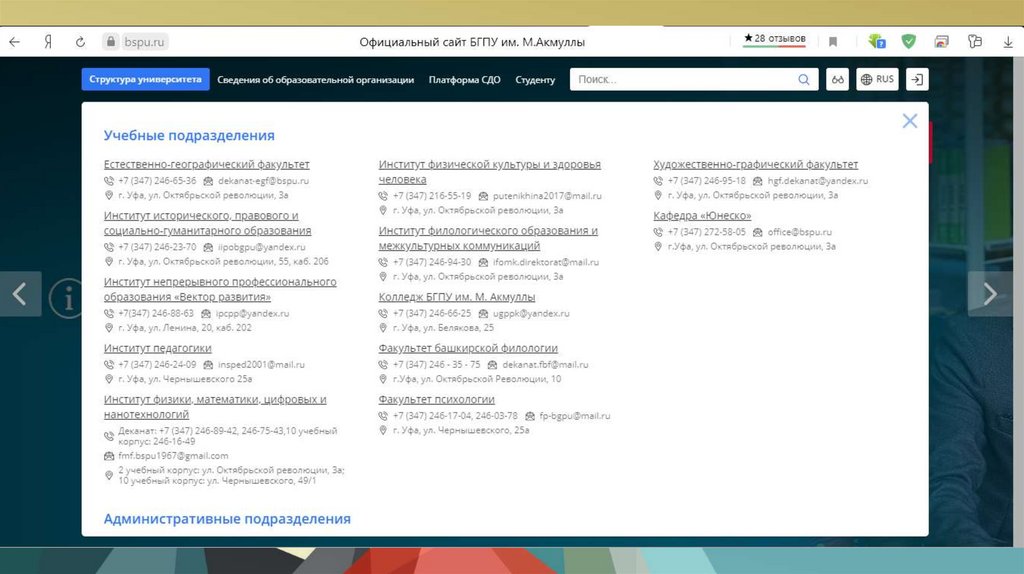Image resolution: width=1024 pixels, height=574 pixels.
Task: Go to previous slide with left arrow
Action: click(x=20, y=294)
